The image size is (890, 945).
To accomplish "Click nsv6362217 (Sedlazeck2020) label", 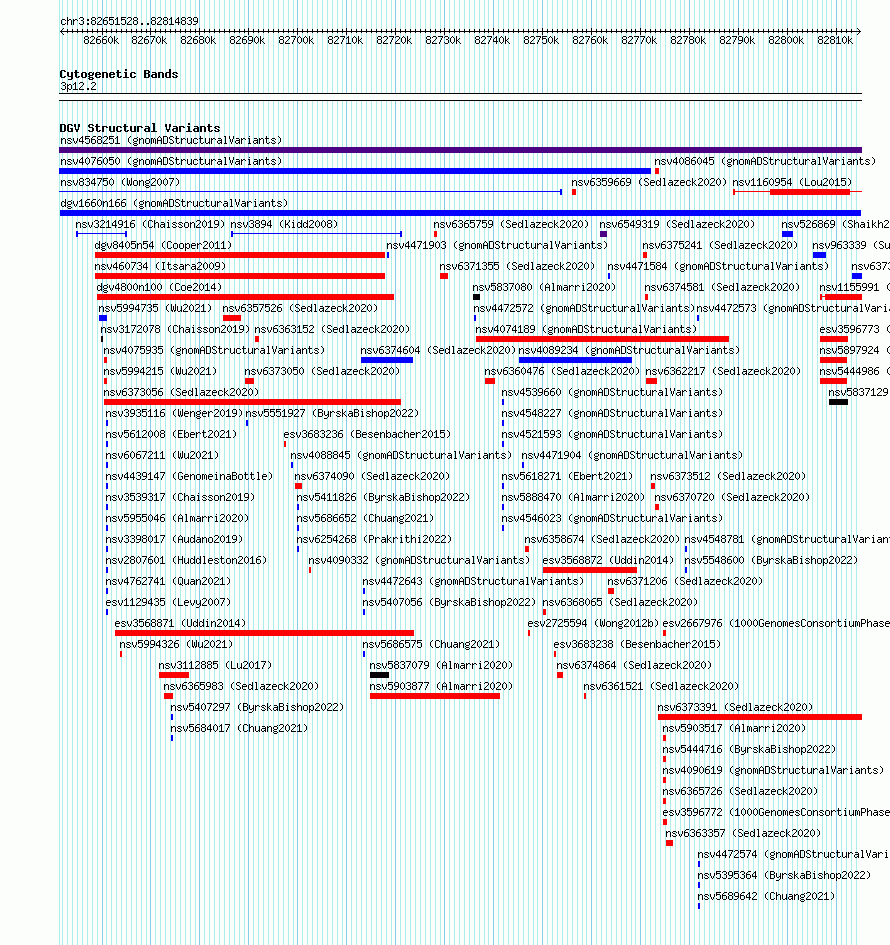I will pos(723,371).
